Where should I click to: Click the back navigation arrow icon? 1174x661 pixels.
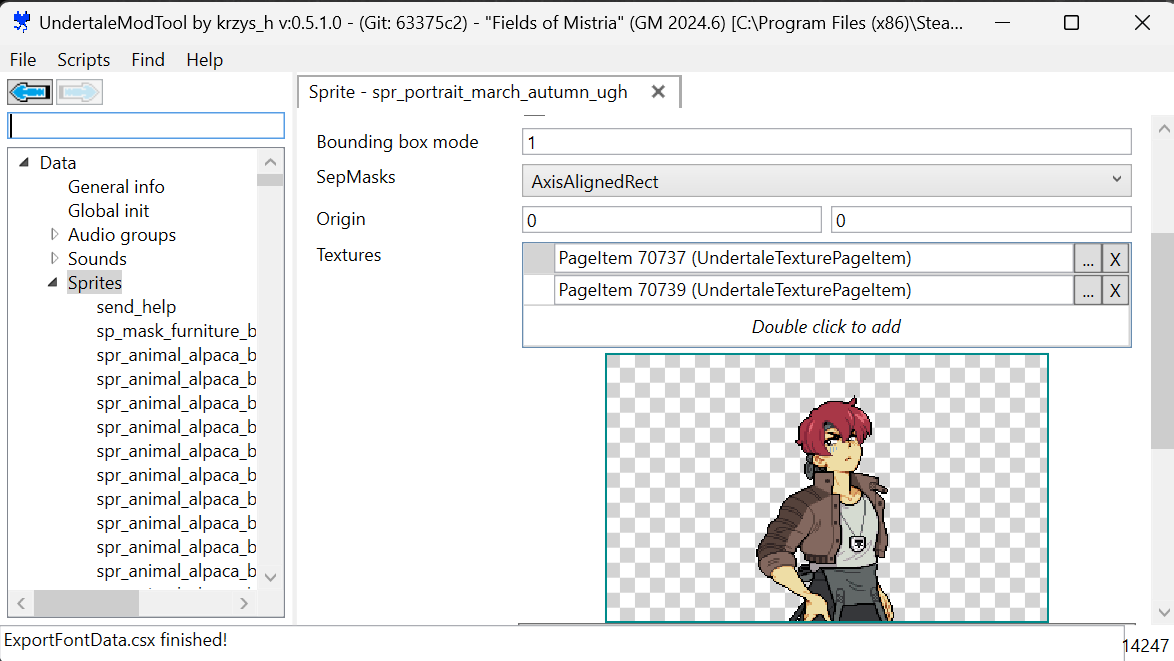tap(30, 92)
